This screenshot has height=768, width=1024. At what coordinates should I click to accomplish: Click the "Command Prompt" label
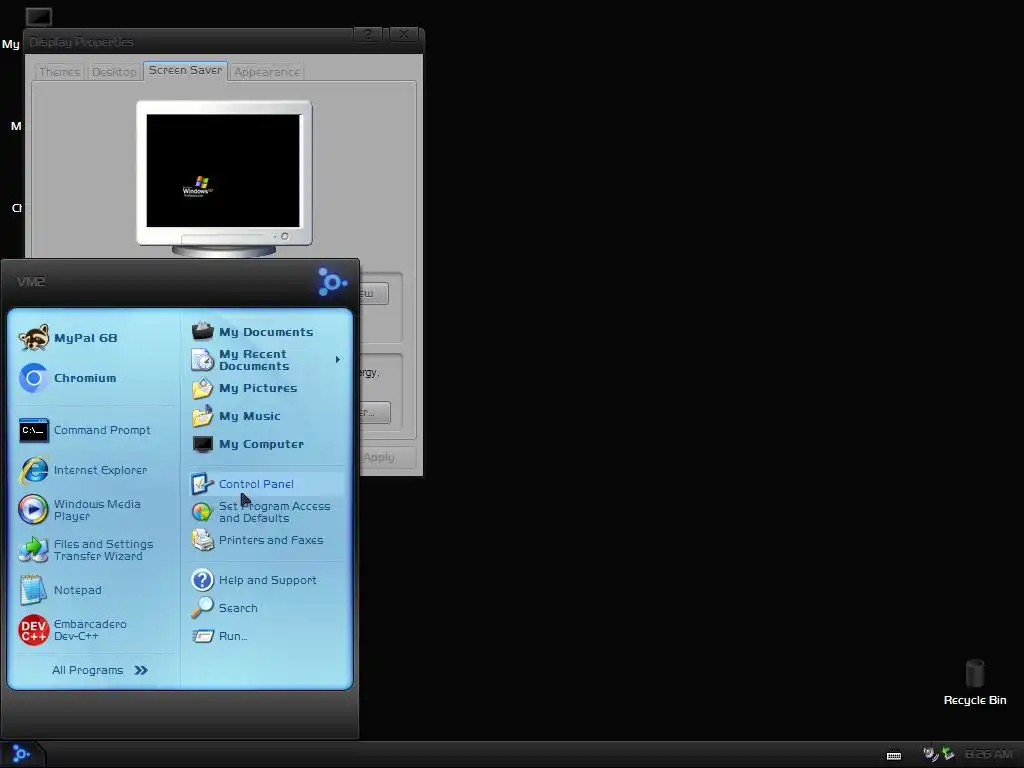[x=103, y=430]
